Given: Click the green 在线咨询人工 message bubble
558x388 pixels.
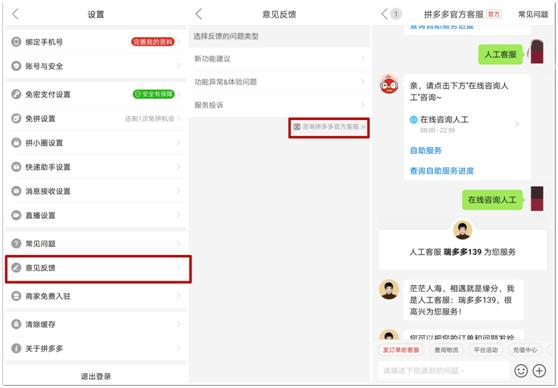Looking at the screenshot, I should click(x=492, y=200).
